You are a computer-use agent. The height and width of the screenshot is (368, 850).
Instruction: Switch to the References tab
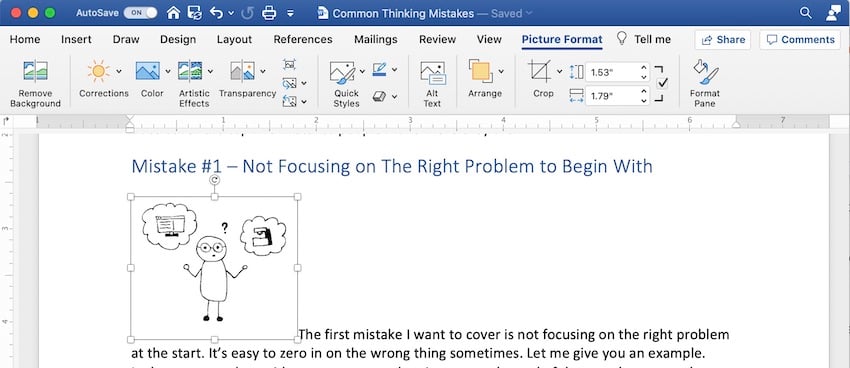pyautogui.click(x=303, y=39)
